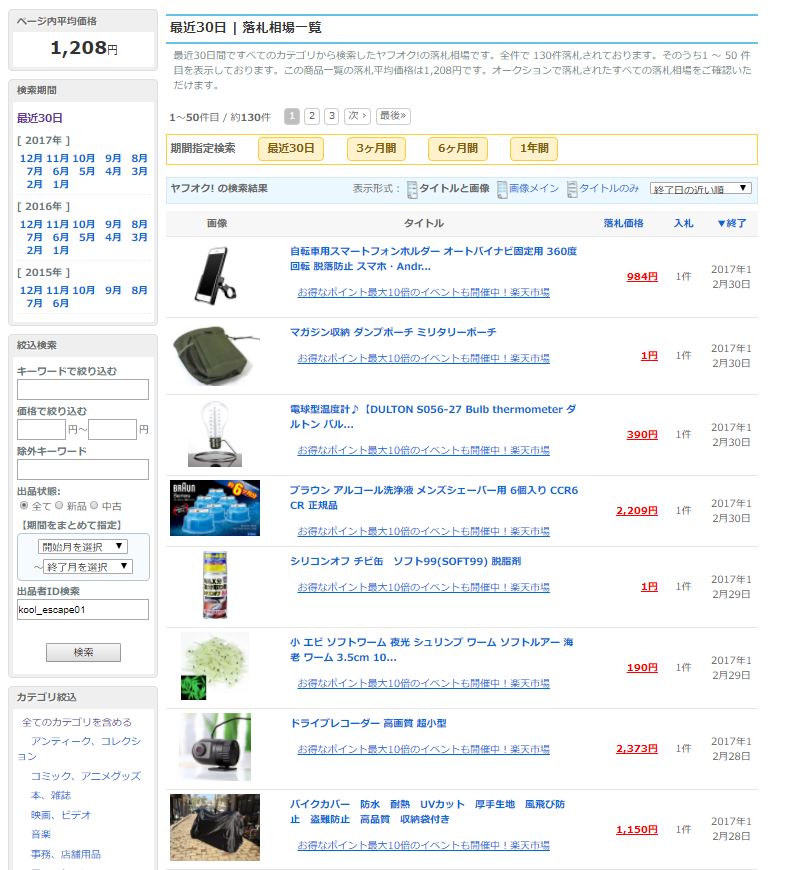Select the 新品 radio button

click(59, 505)
